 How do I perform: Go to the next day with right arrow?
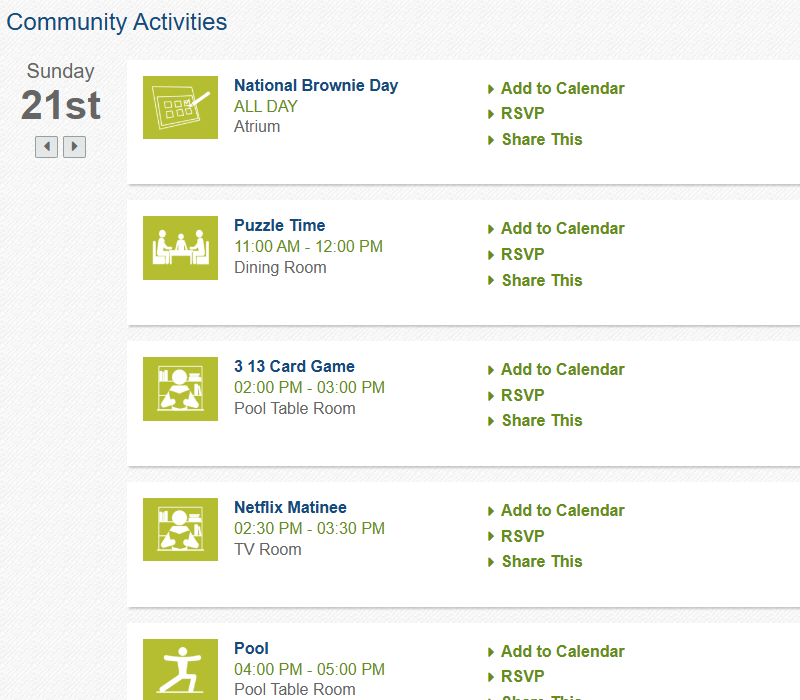(x=74, y=147)
